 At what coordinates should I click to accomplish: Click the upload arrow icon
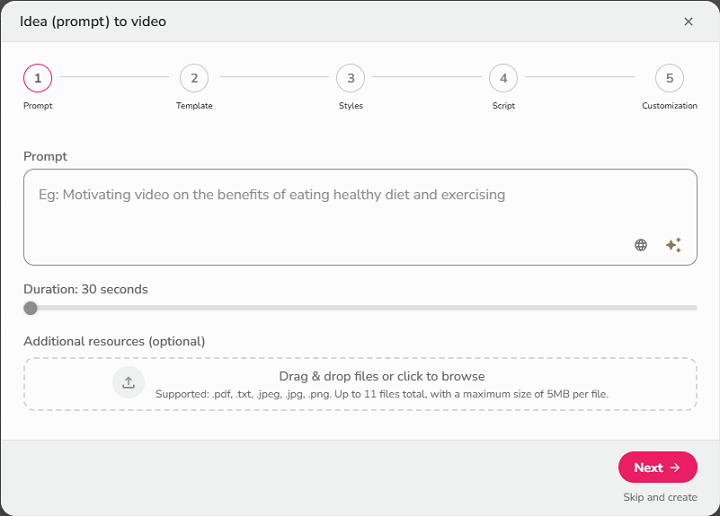[129, 383]
